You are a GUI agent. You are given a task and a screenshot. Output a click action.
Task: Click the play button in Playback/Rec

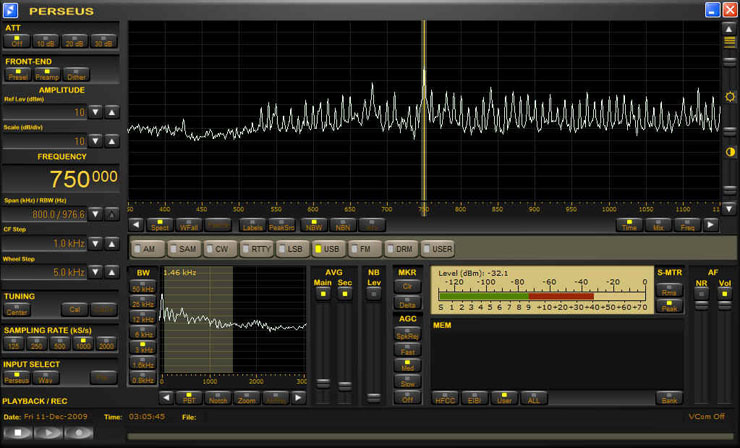click(48, 432)
